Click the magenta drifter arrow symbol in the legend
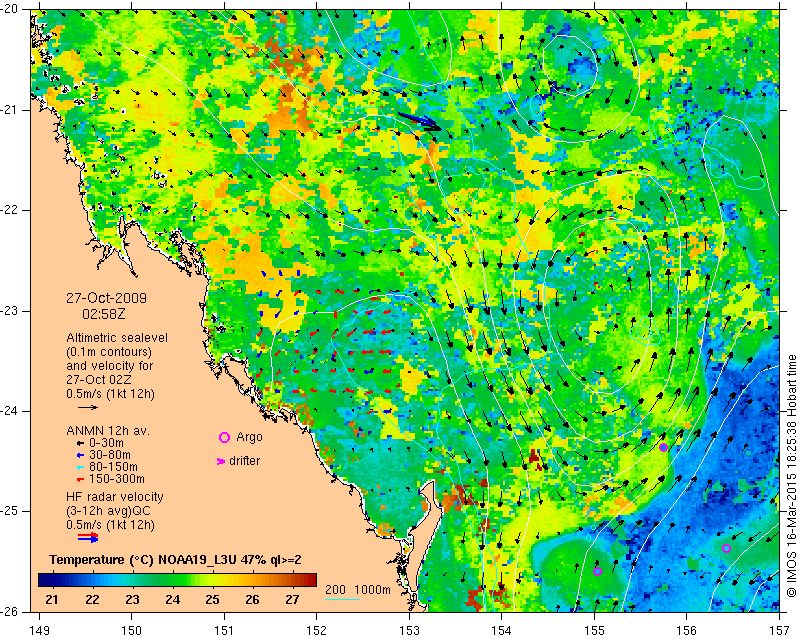 click(221, 461)
